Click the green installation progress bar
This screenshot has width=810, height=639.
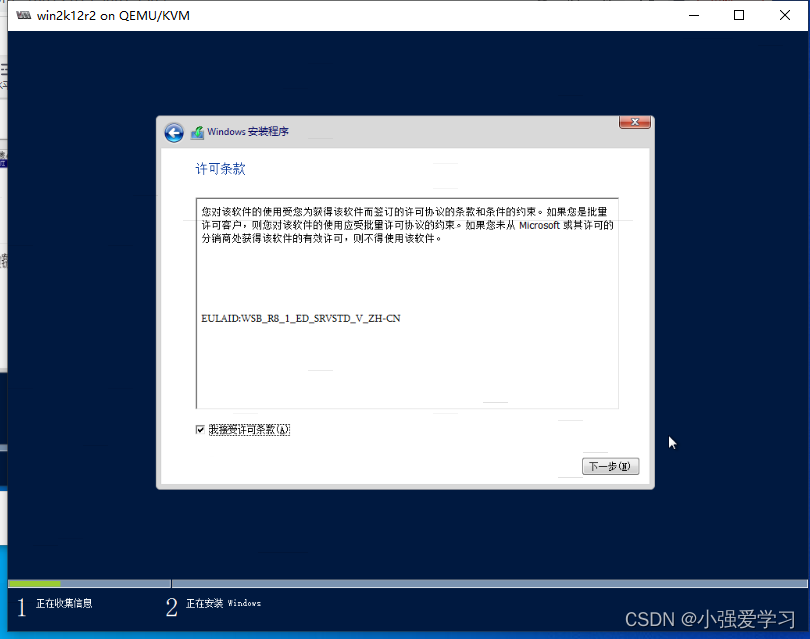pos(35,583)
